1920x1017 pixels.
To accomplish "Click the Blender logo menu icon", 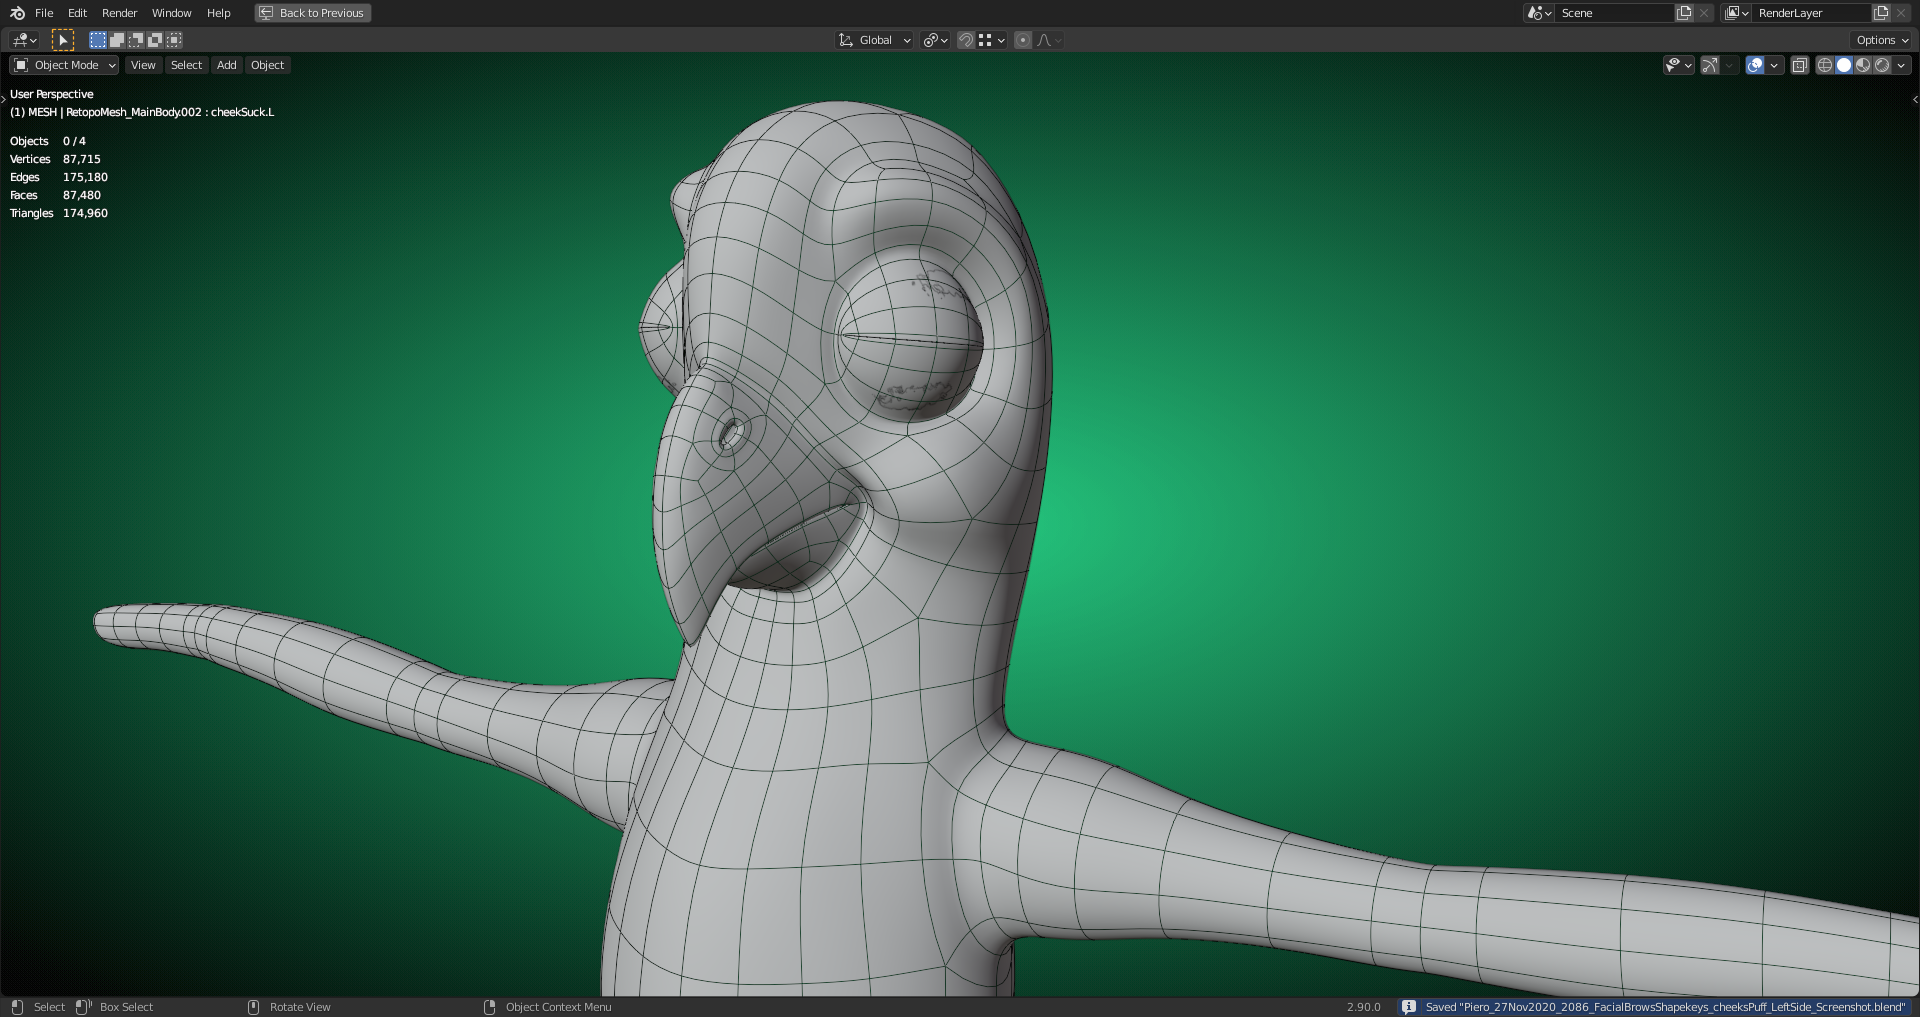I will pos(17,13).
